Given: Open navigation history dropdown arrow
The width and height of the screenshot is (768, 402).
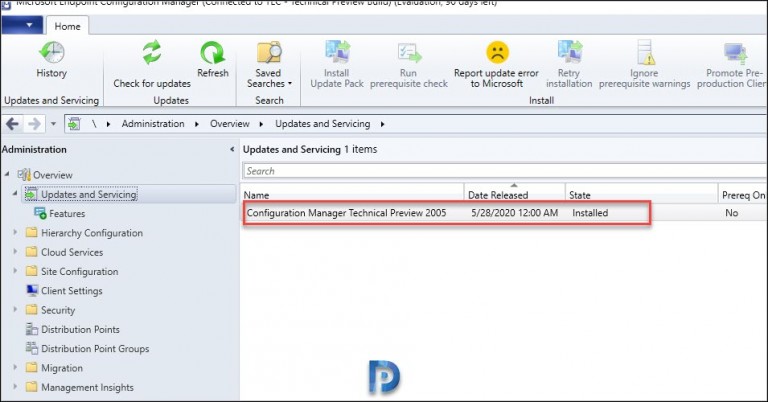Looking at the screenshot, I should [x=53, y=124].
